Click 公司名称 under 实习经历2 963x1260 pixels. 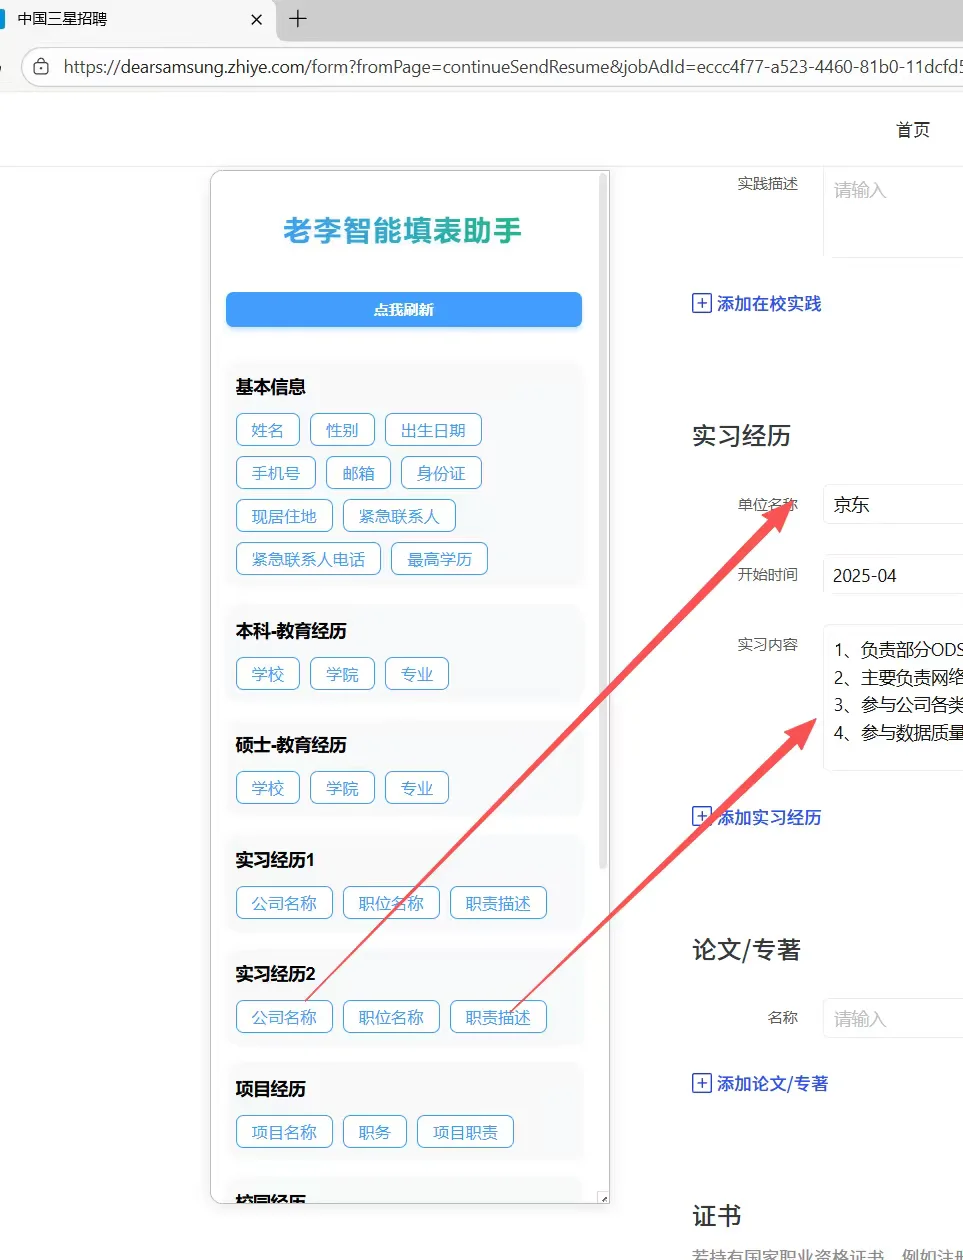(284, 1017)
